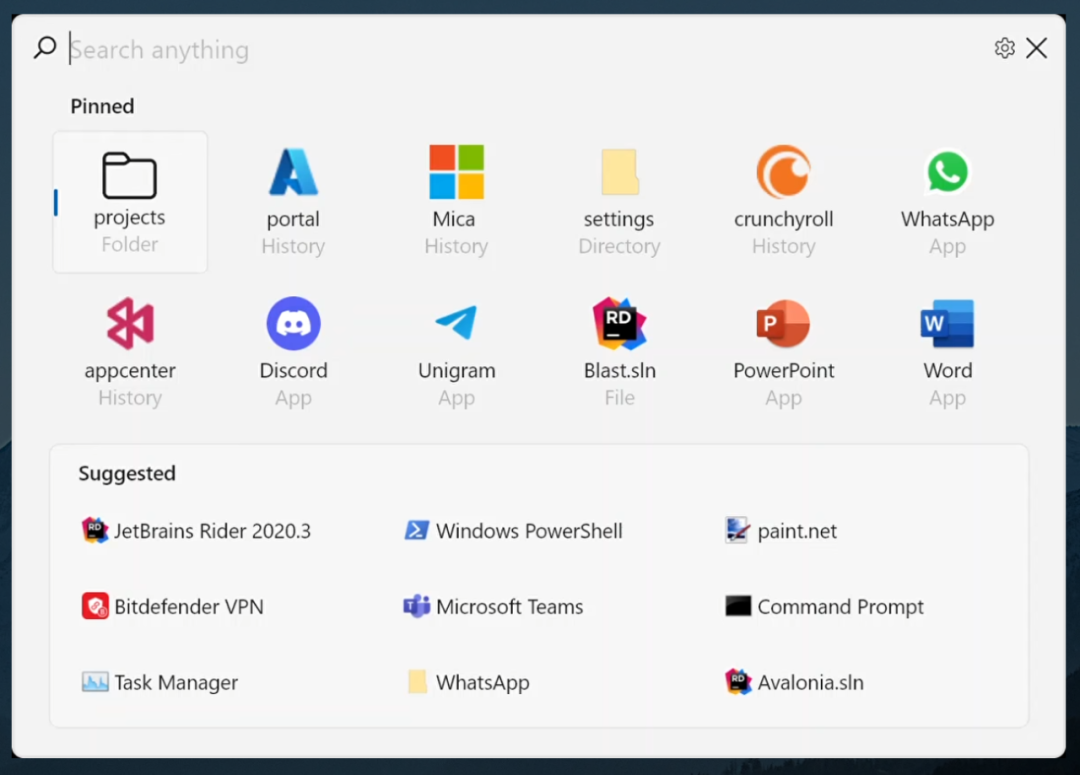
Task: Launch the pinned Discord app
Action: point(293,353)
